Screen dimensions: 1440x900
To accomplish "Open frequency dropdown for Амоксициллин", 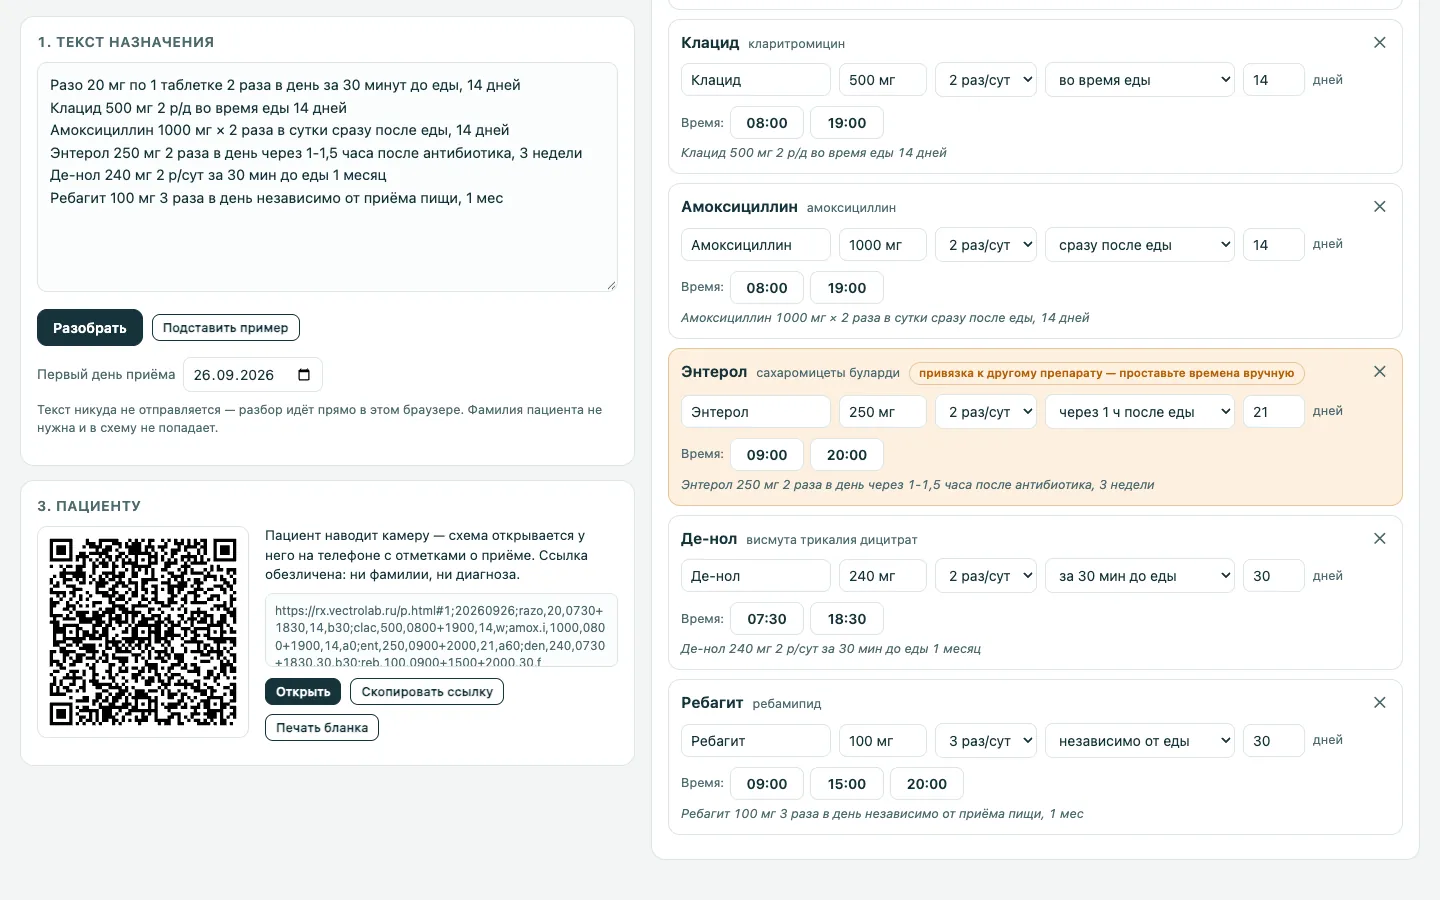I will click(985, 245).
